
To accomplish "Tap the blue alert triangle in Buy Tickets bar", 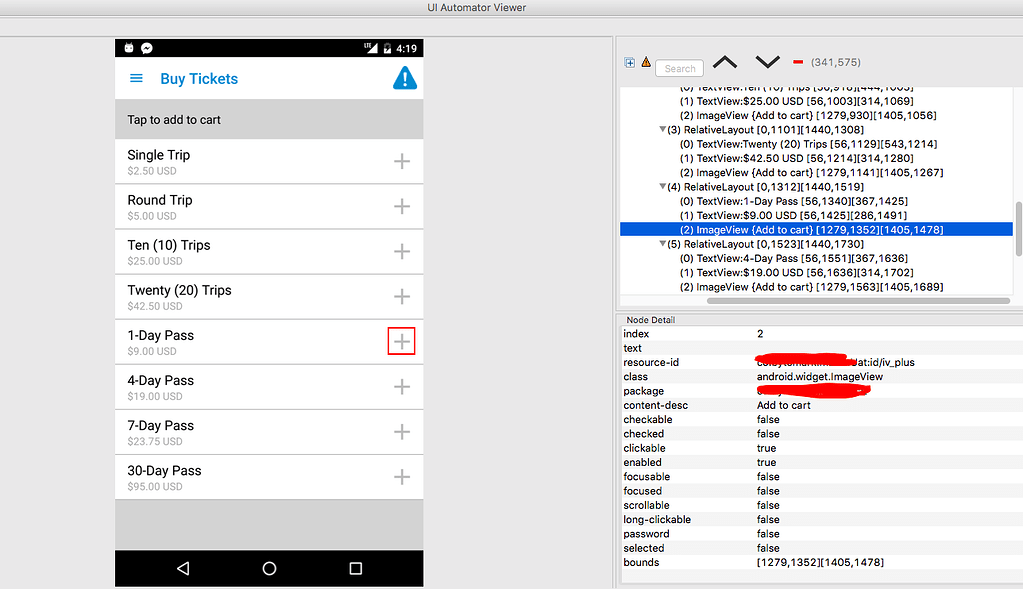I will click(x=404, y=78).
